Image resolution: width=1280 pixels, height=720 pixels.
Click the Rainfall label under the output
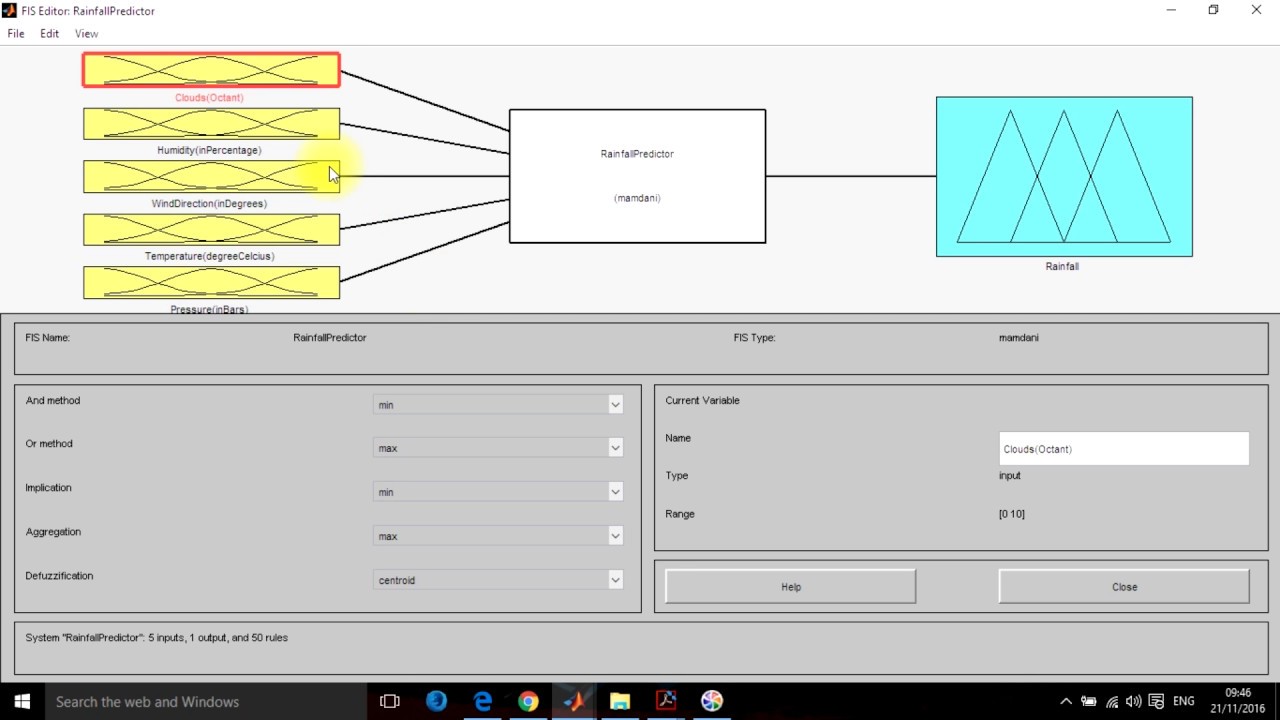click(1062, 267)
